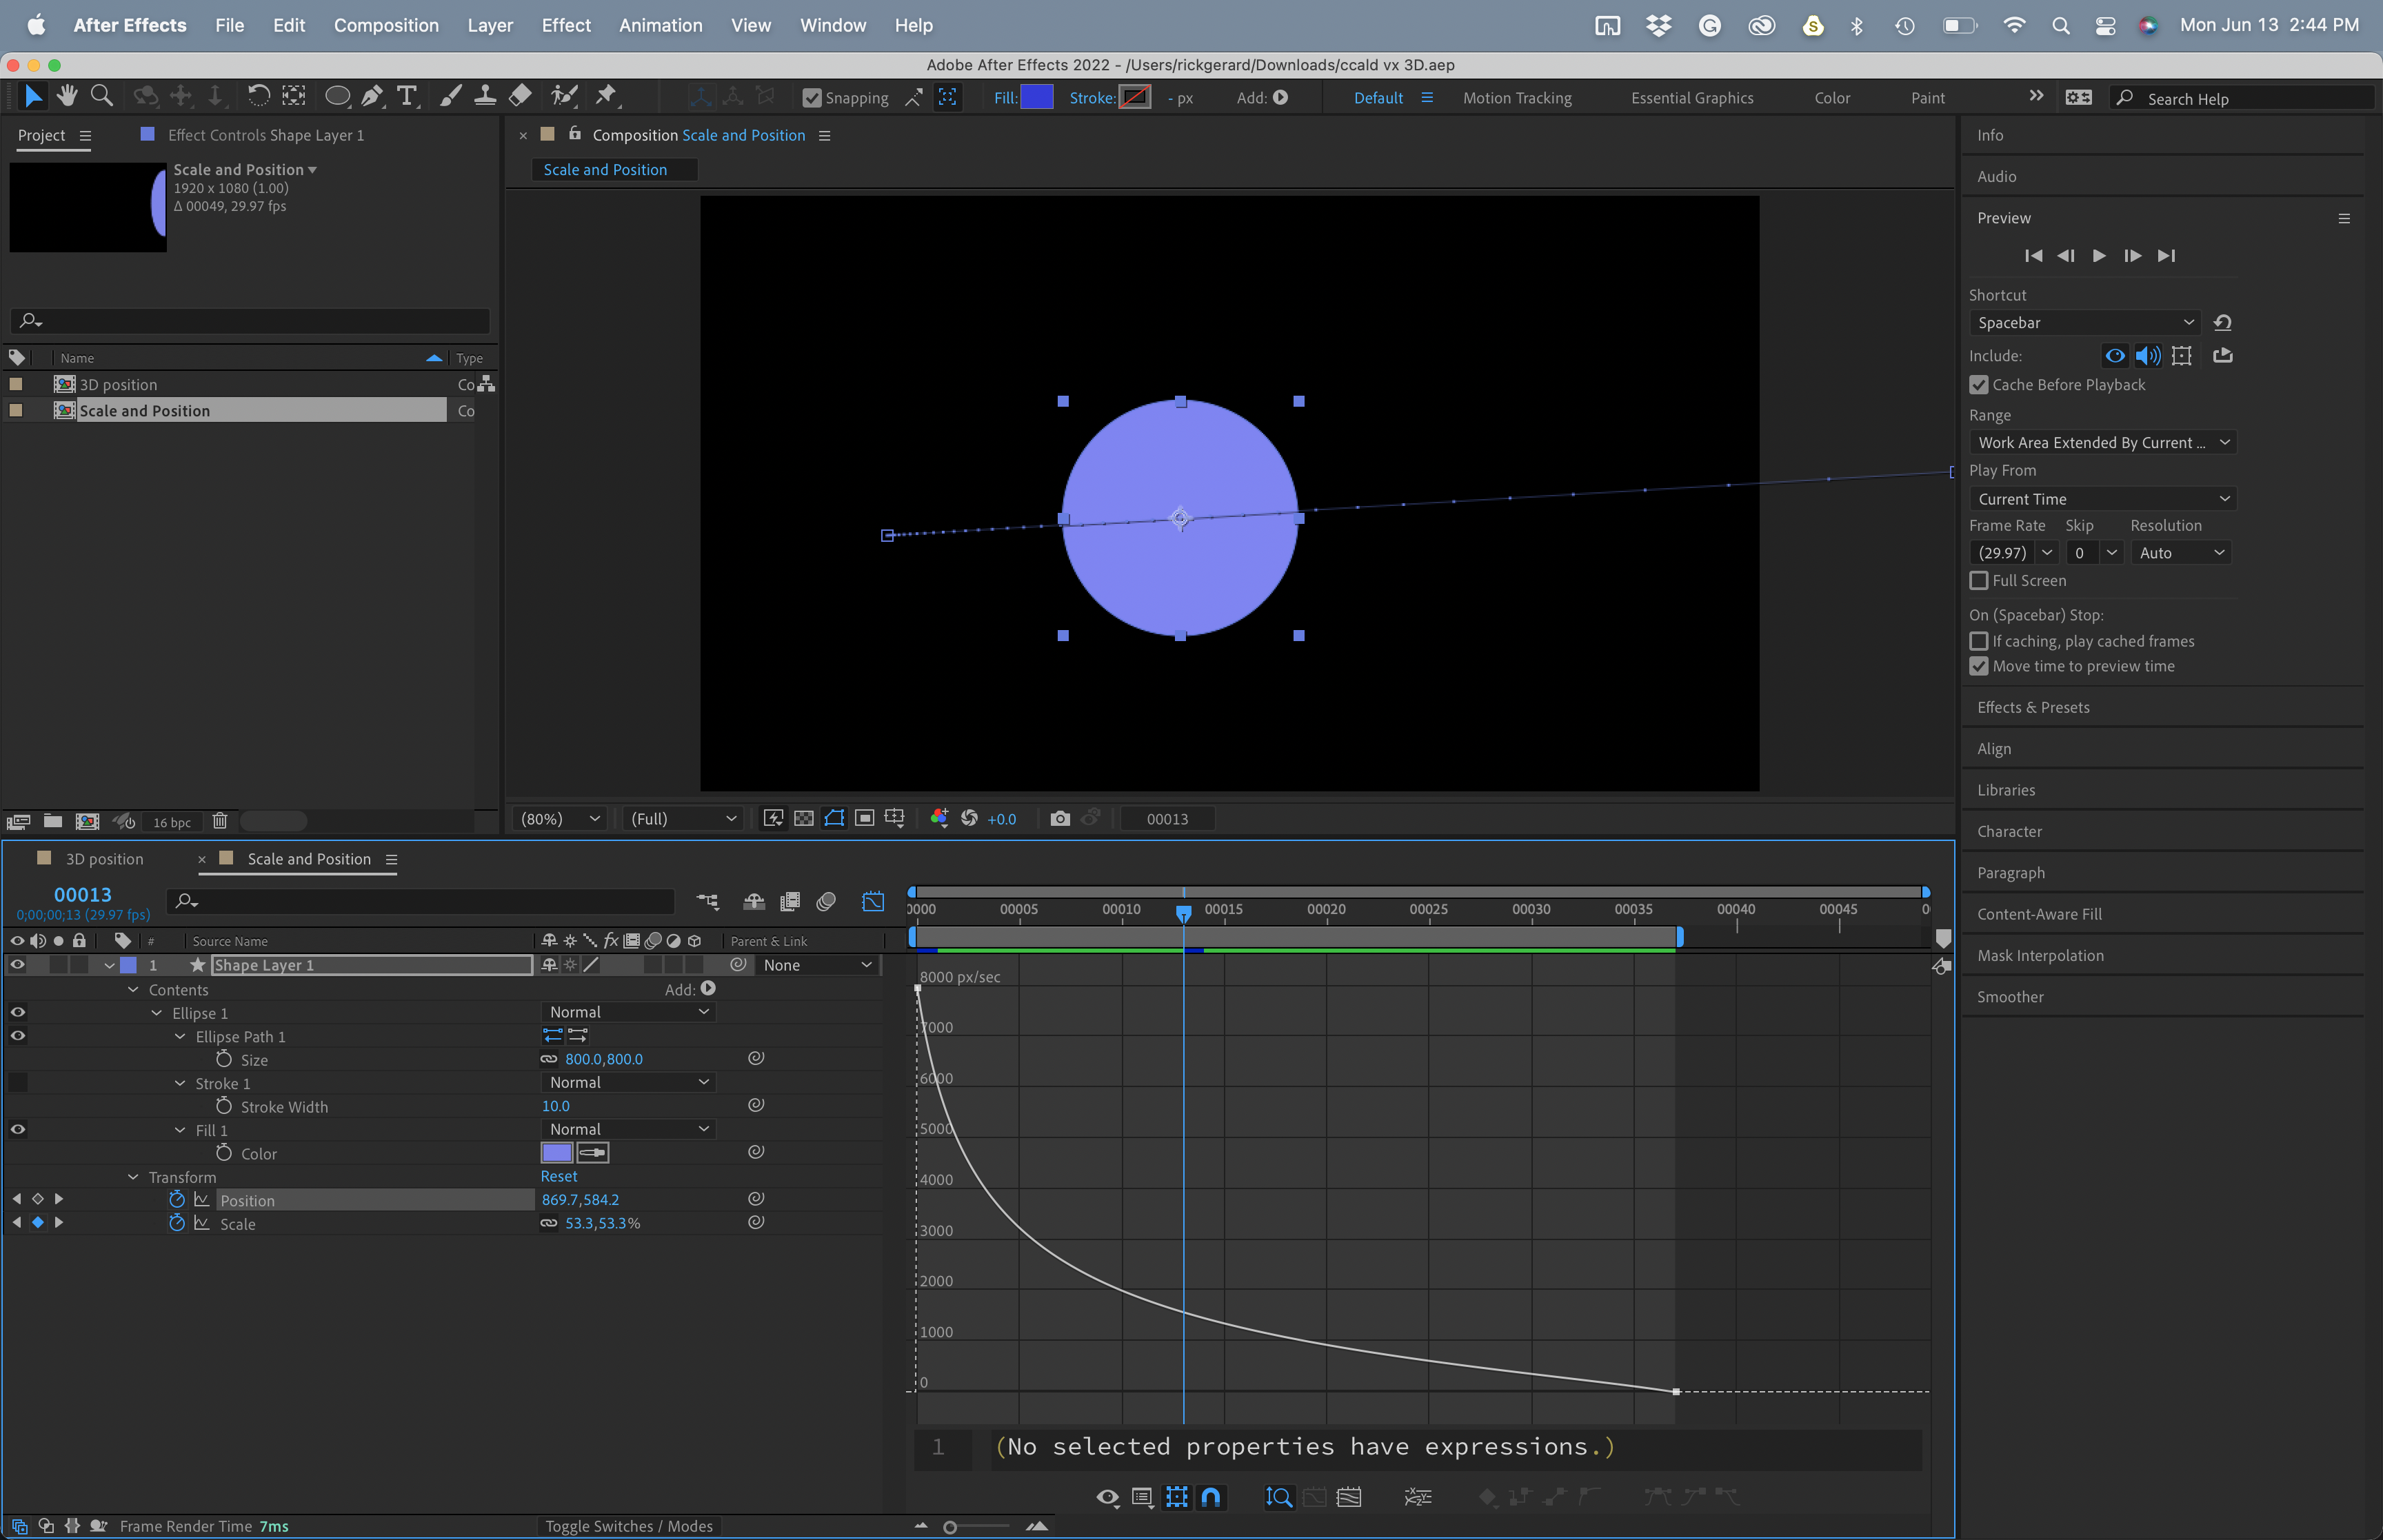
Task: Switch to the 3D position timeline tab
Action: tap(104, 858)
